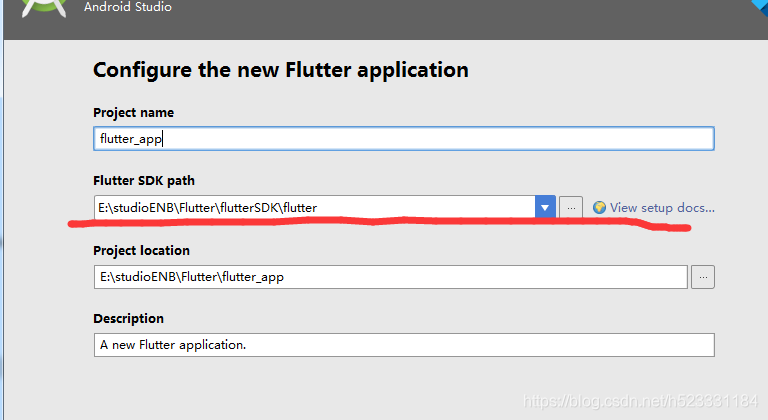The image size is (768, 420).
Task: Click the Android Studio logo icon
Action: tap(44, 8)
